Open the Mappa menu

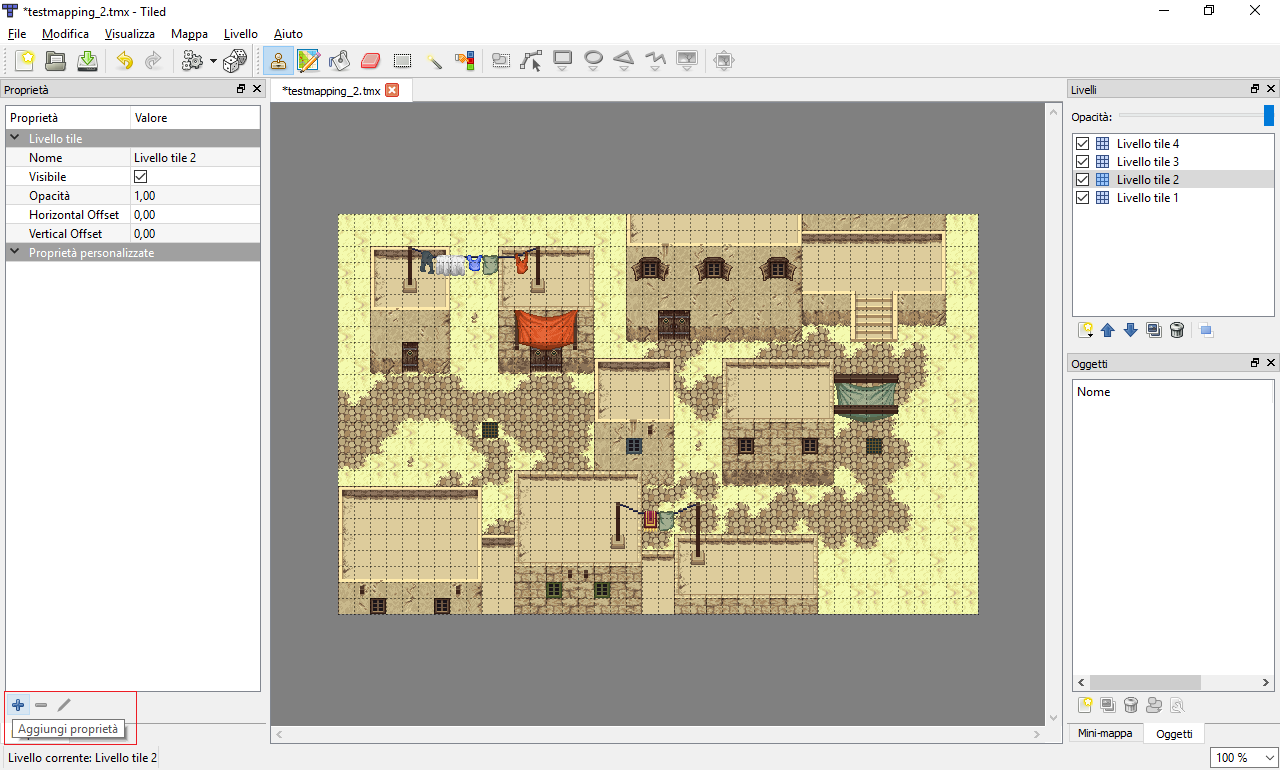[x=189, y=34]
